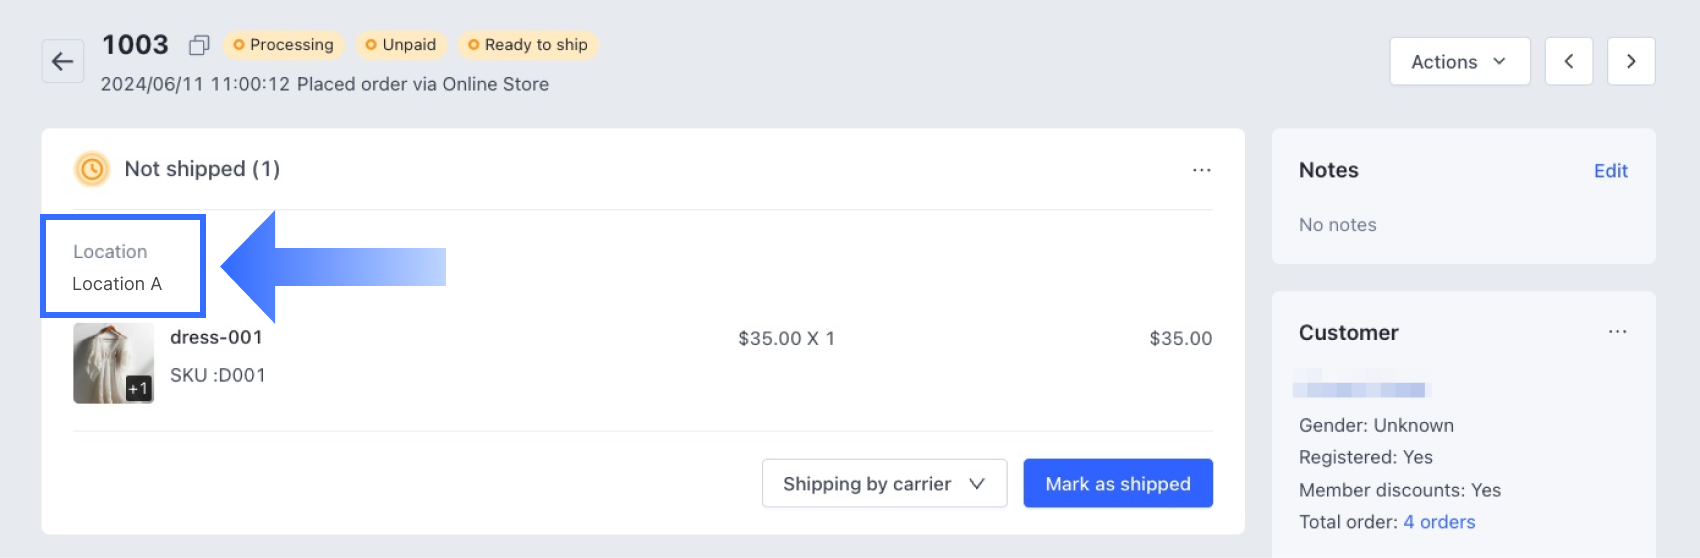Click the back arrow button
Screen dimensions: 1700x558
[62, 62]
